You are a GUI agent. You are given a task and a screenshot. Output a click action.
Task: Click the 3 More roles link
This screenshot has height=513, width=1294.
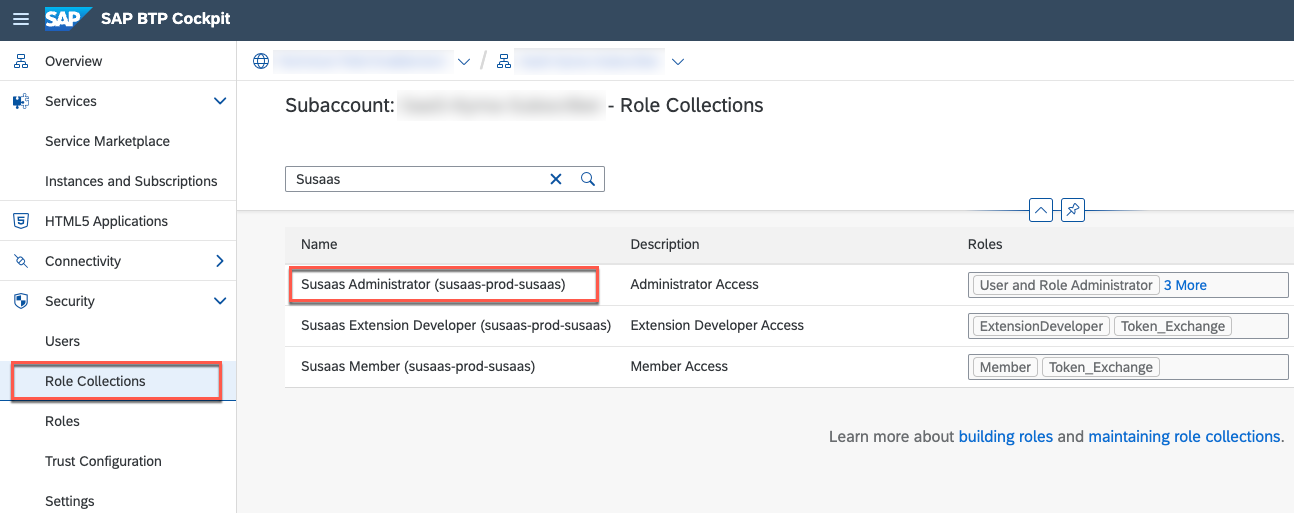[1185, 285]
